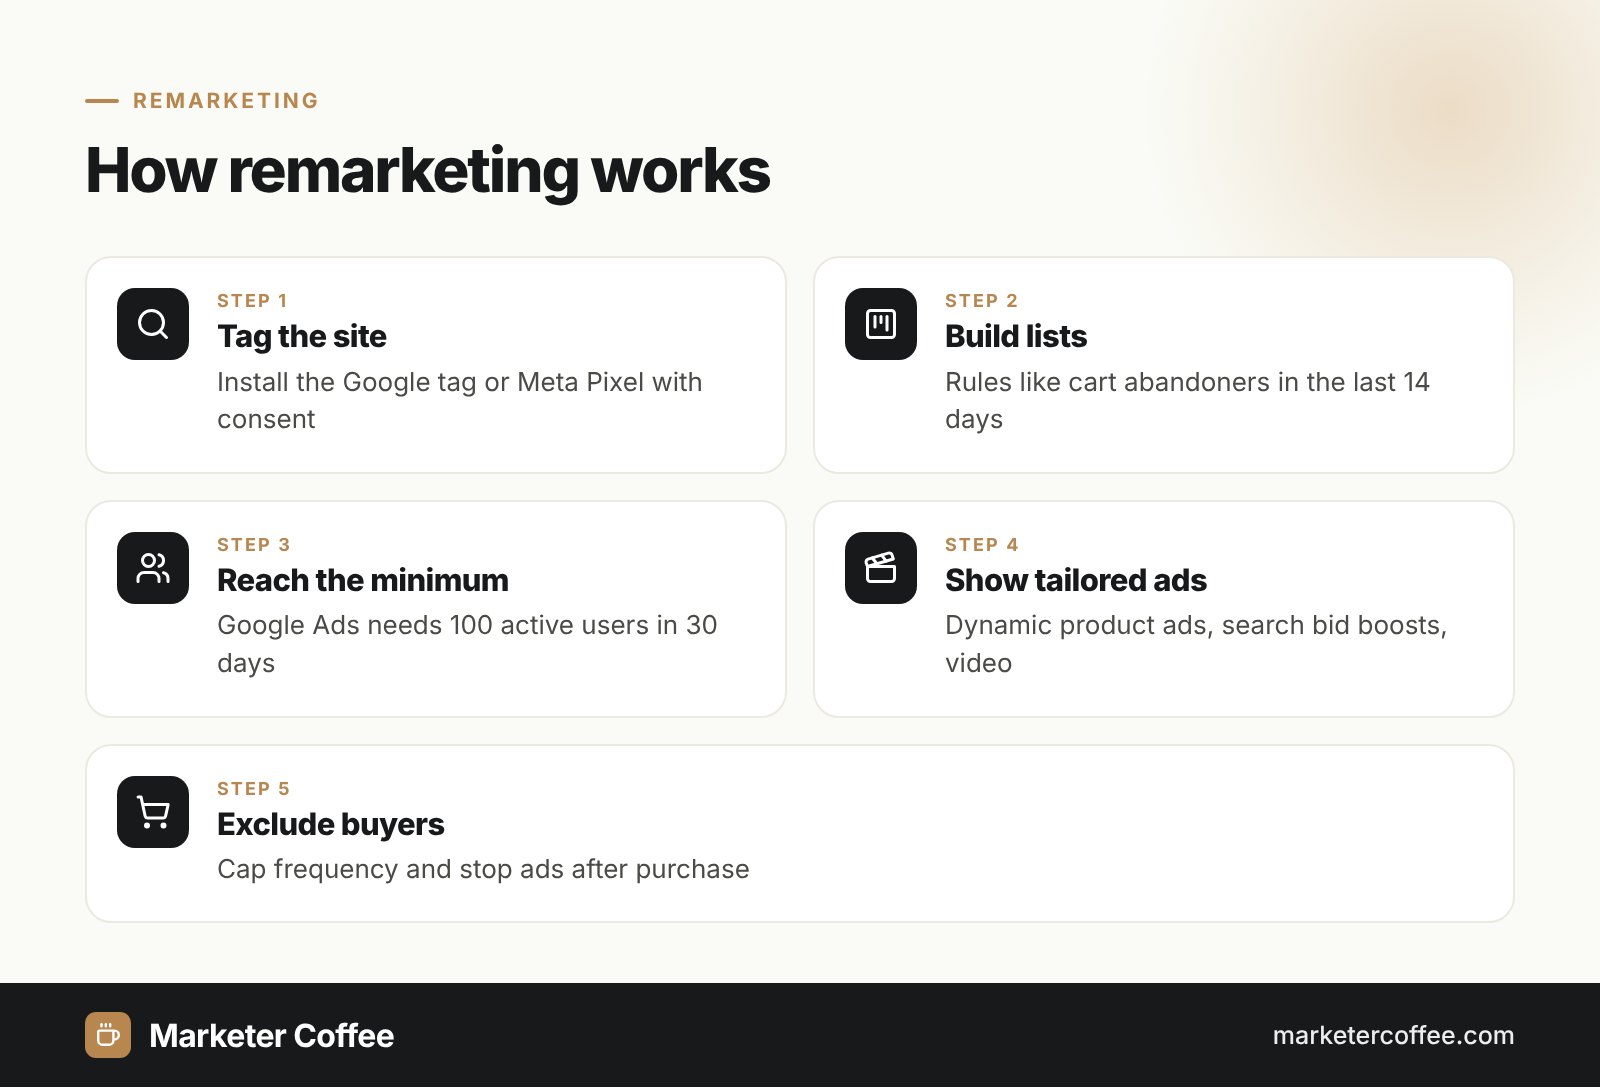Click the Tag the site title
The image size is (1600, 1088).
(302, 336)
